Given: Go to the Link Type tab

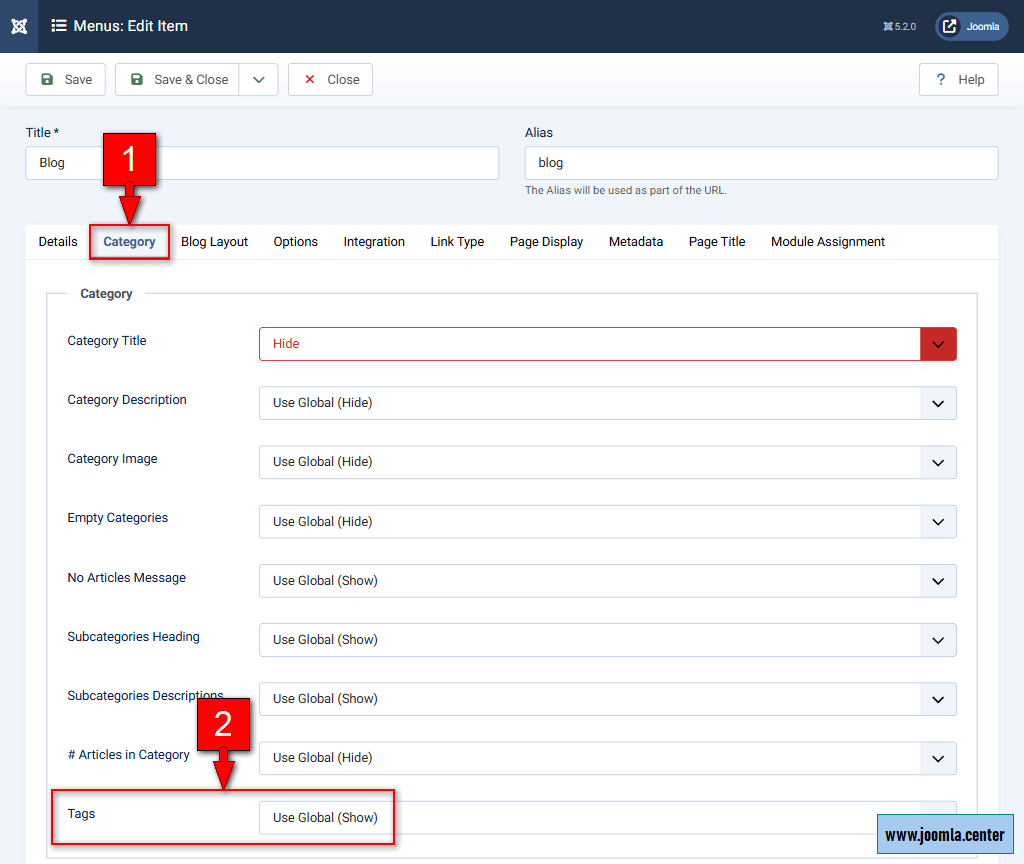Looking at the screenshot, I should click(457, 242).
